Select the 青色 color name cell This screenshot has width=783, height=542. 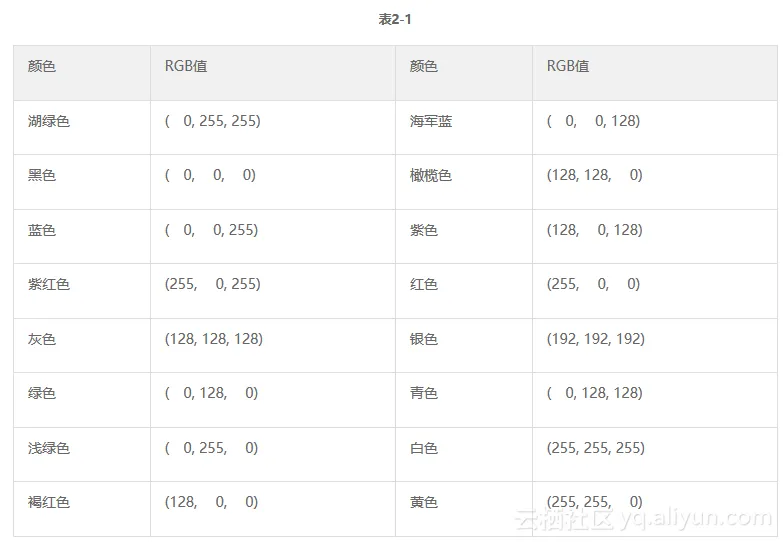(x=424, y=393)
